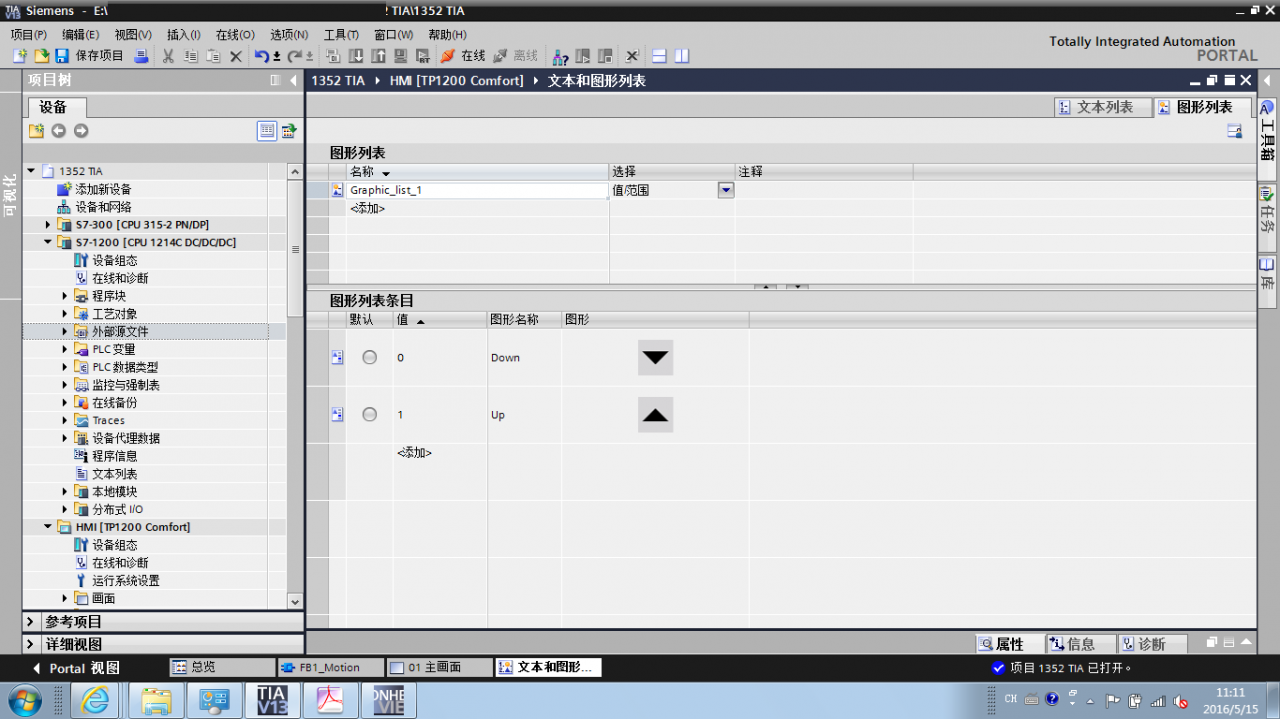1280x719 pixels.
Task: Open FB1_Motion editor from bottom bar
Action: pyautogui.click(x=330, y=667)
